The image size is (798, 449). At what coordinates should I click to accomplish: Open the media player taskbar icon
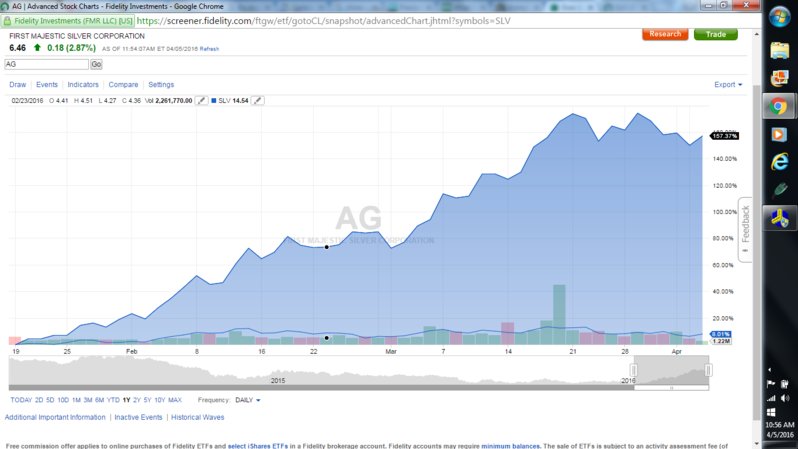tap(778, 134)
